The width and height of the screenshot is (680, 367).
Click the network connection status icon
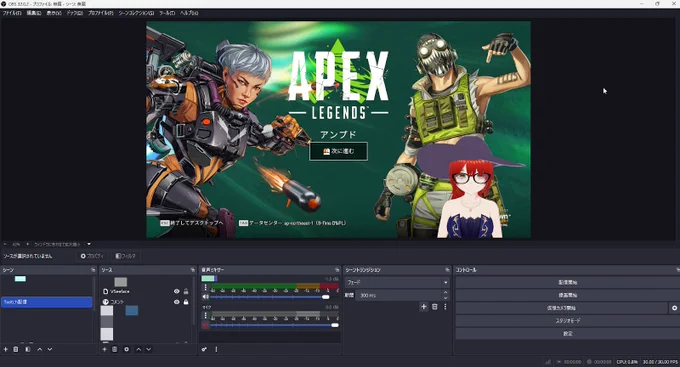548,362
